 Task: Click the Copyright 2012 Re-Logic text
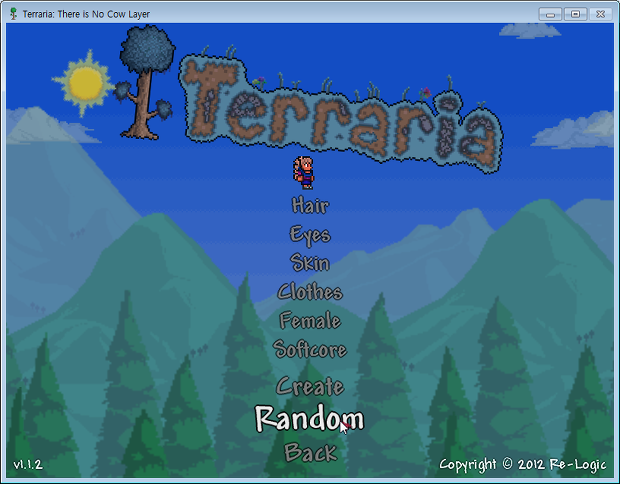coord(523,465)
